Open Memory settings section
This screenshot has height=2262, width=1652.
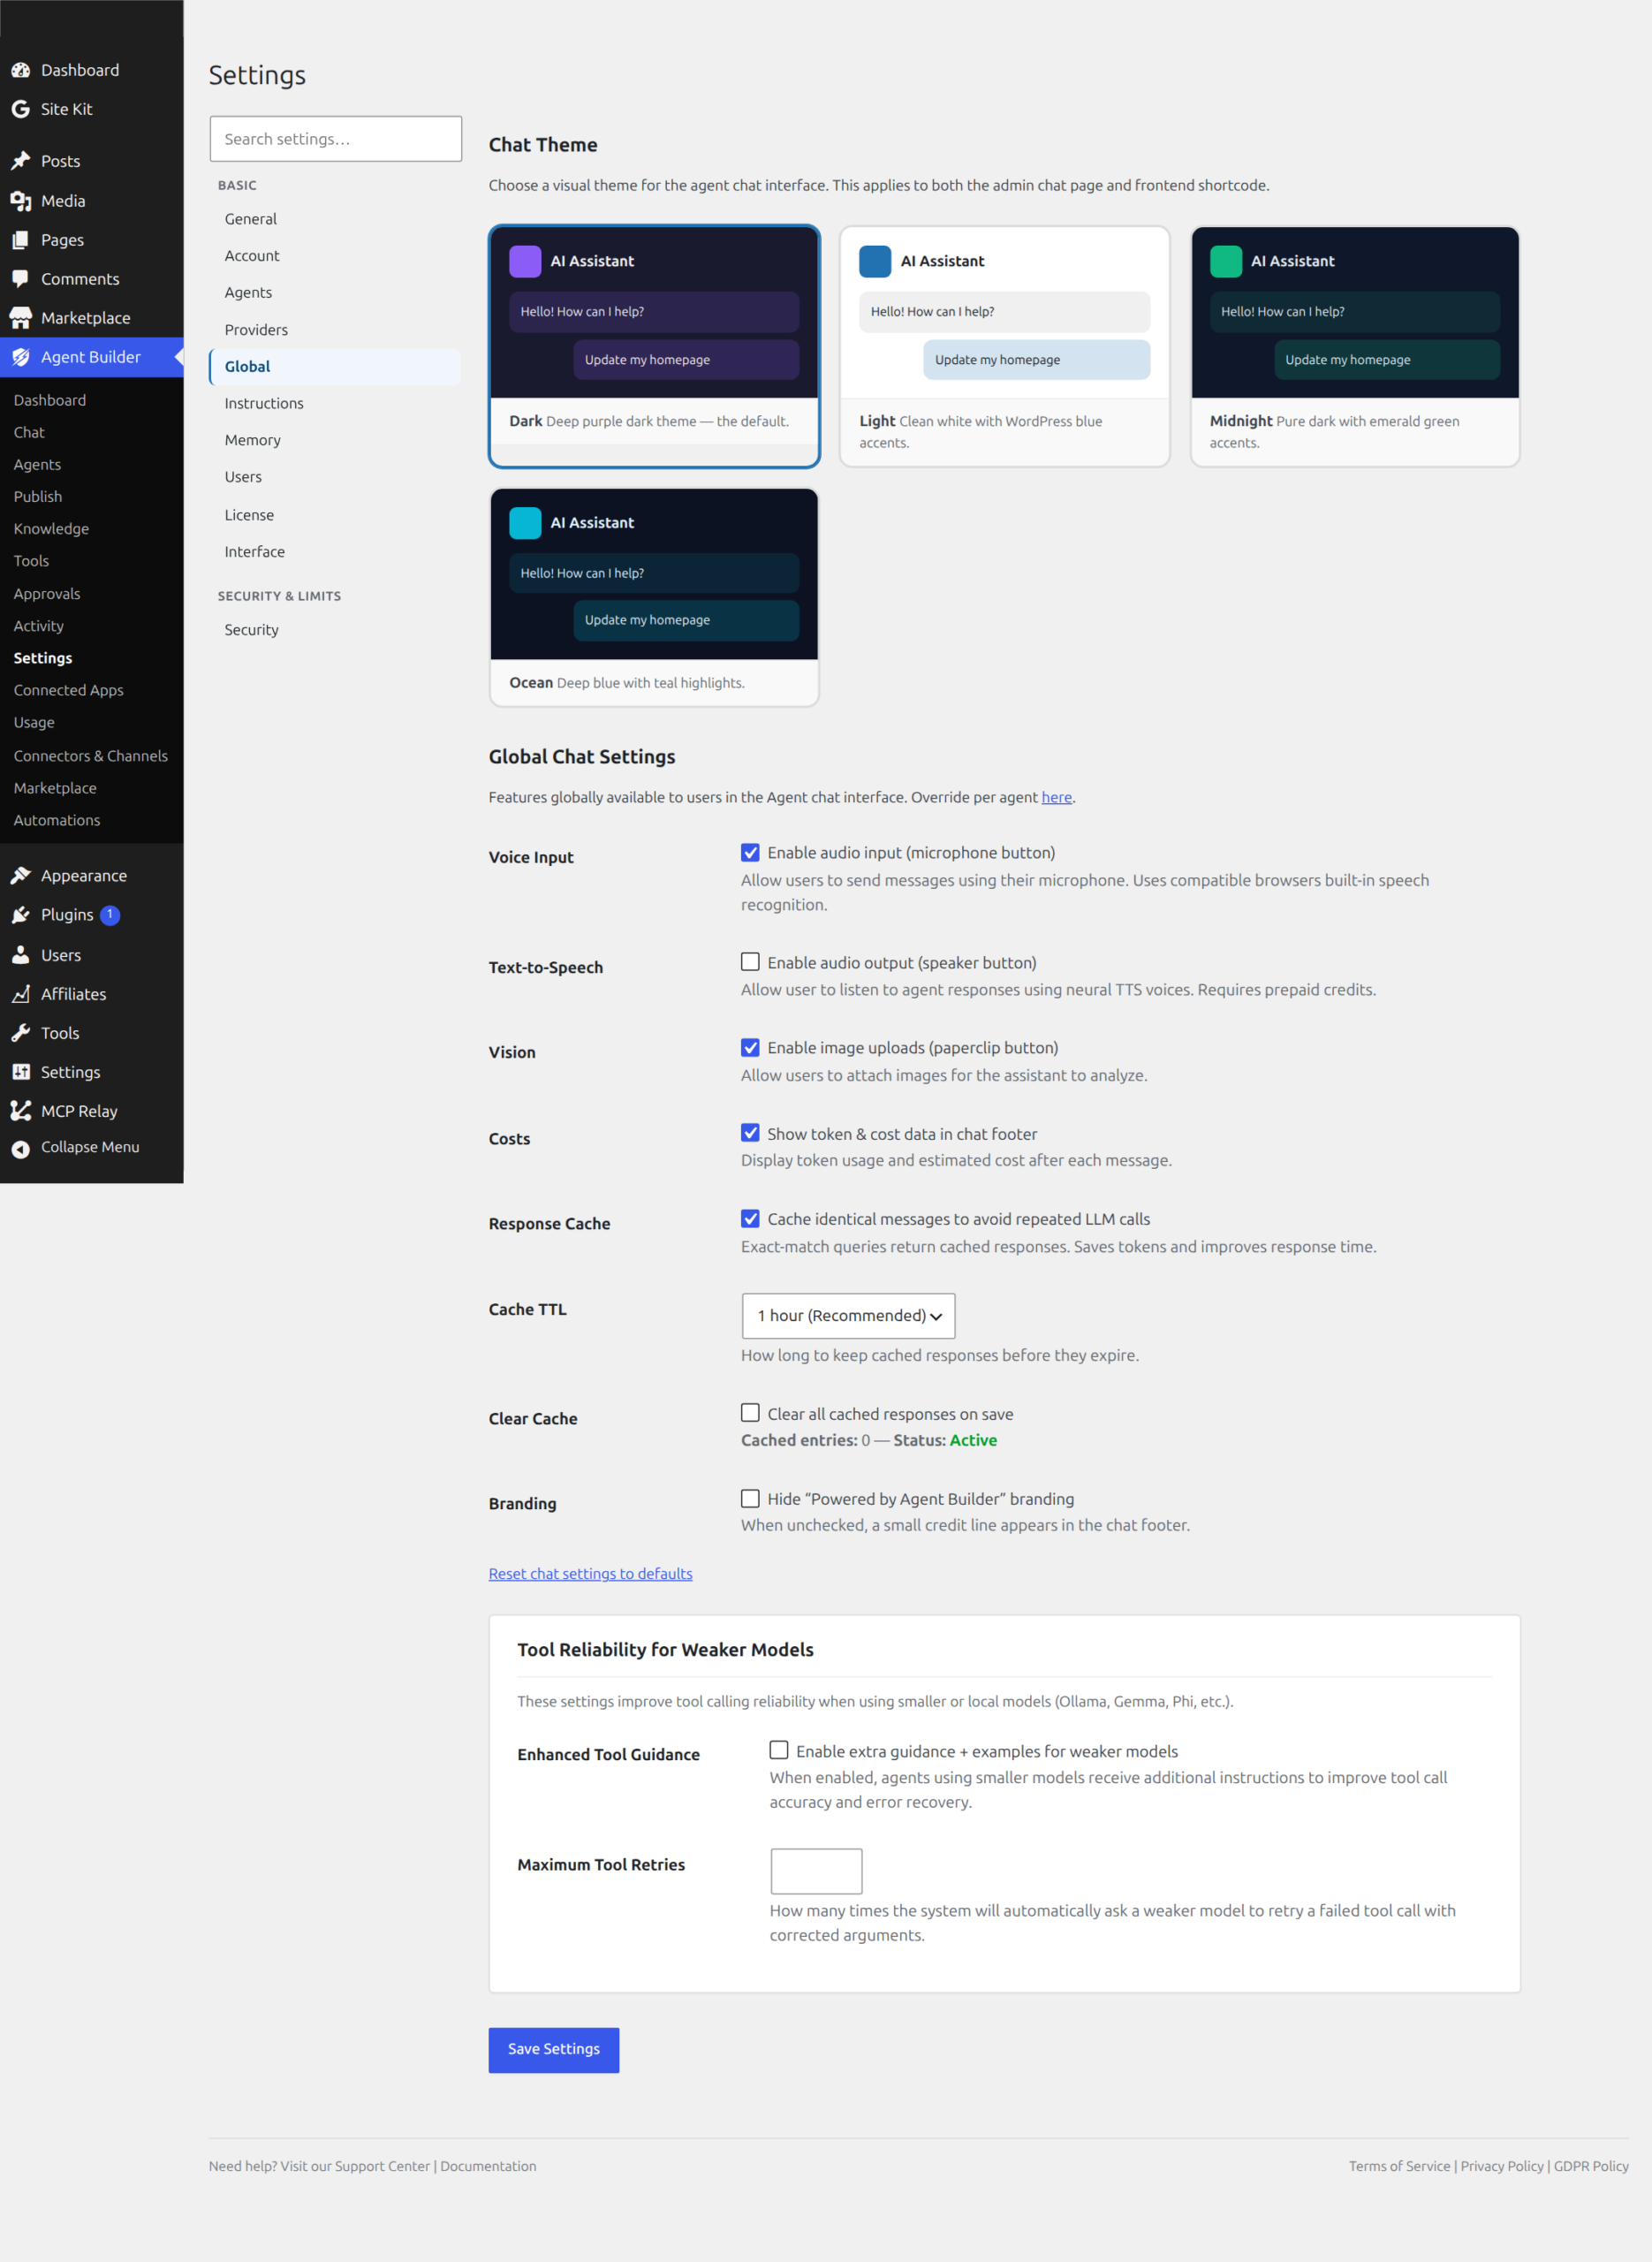click(335, 441)
